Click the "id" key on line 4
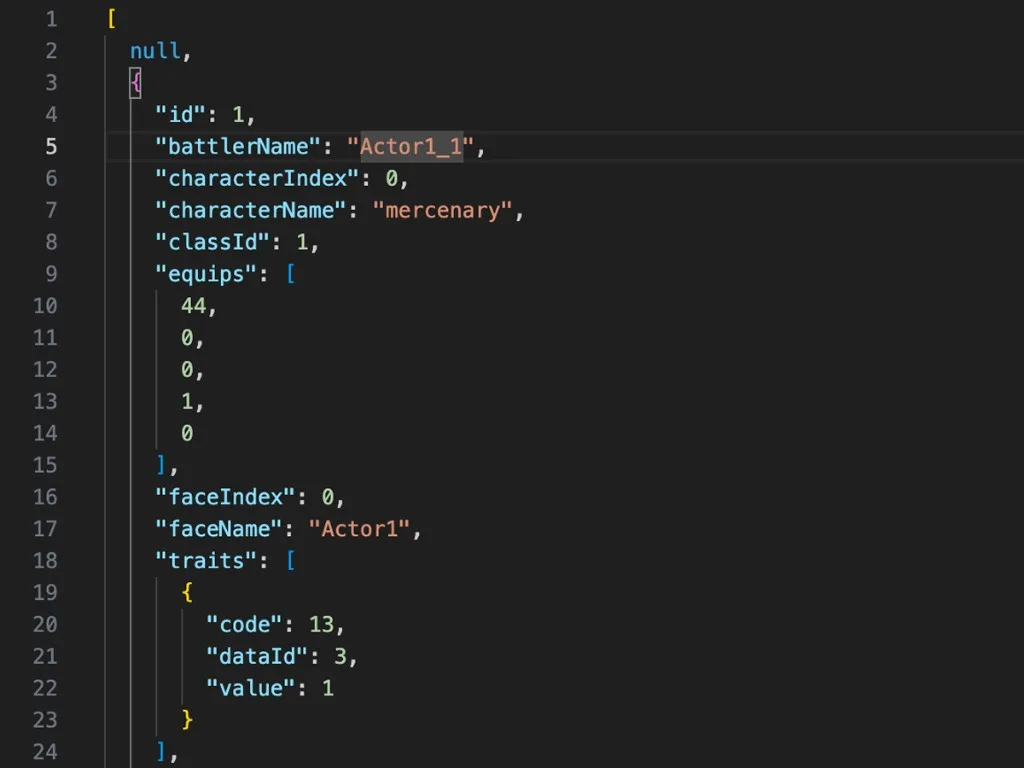This screenshot has width=1024, height=768. click(180, 114)
